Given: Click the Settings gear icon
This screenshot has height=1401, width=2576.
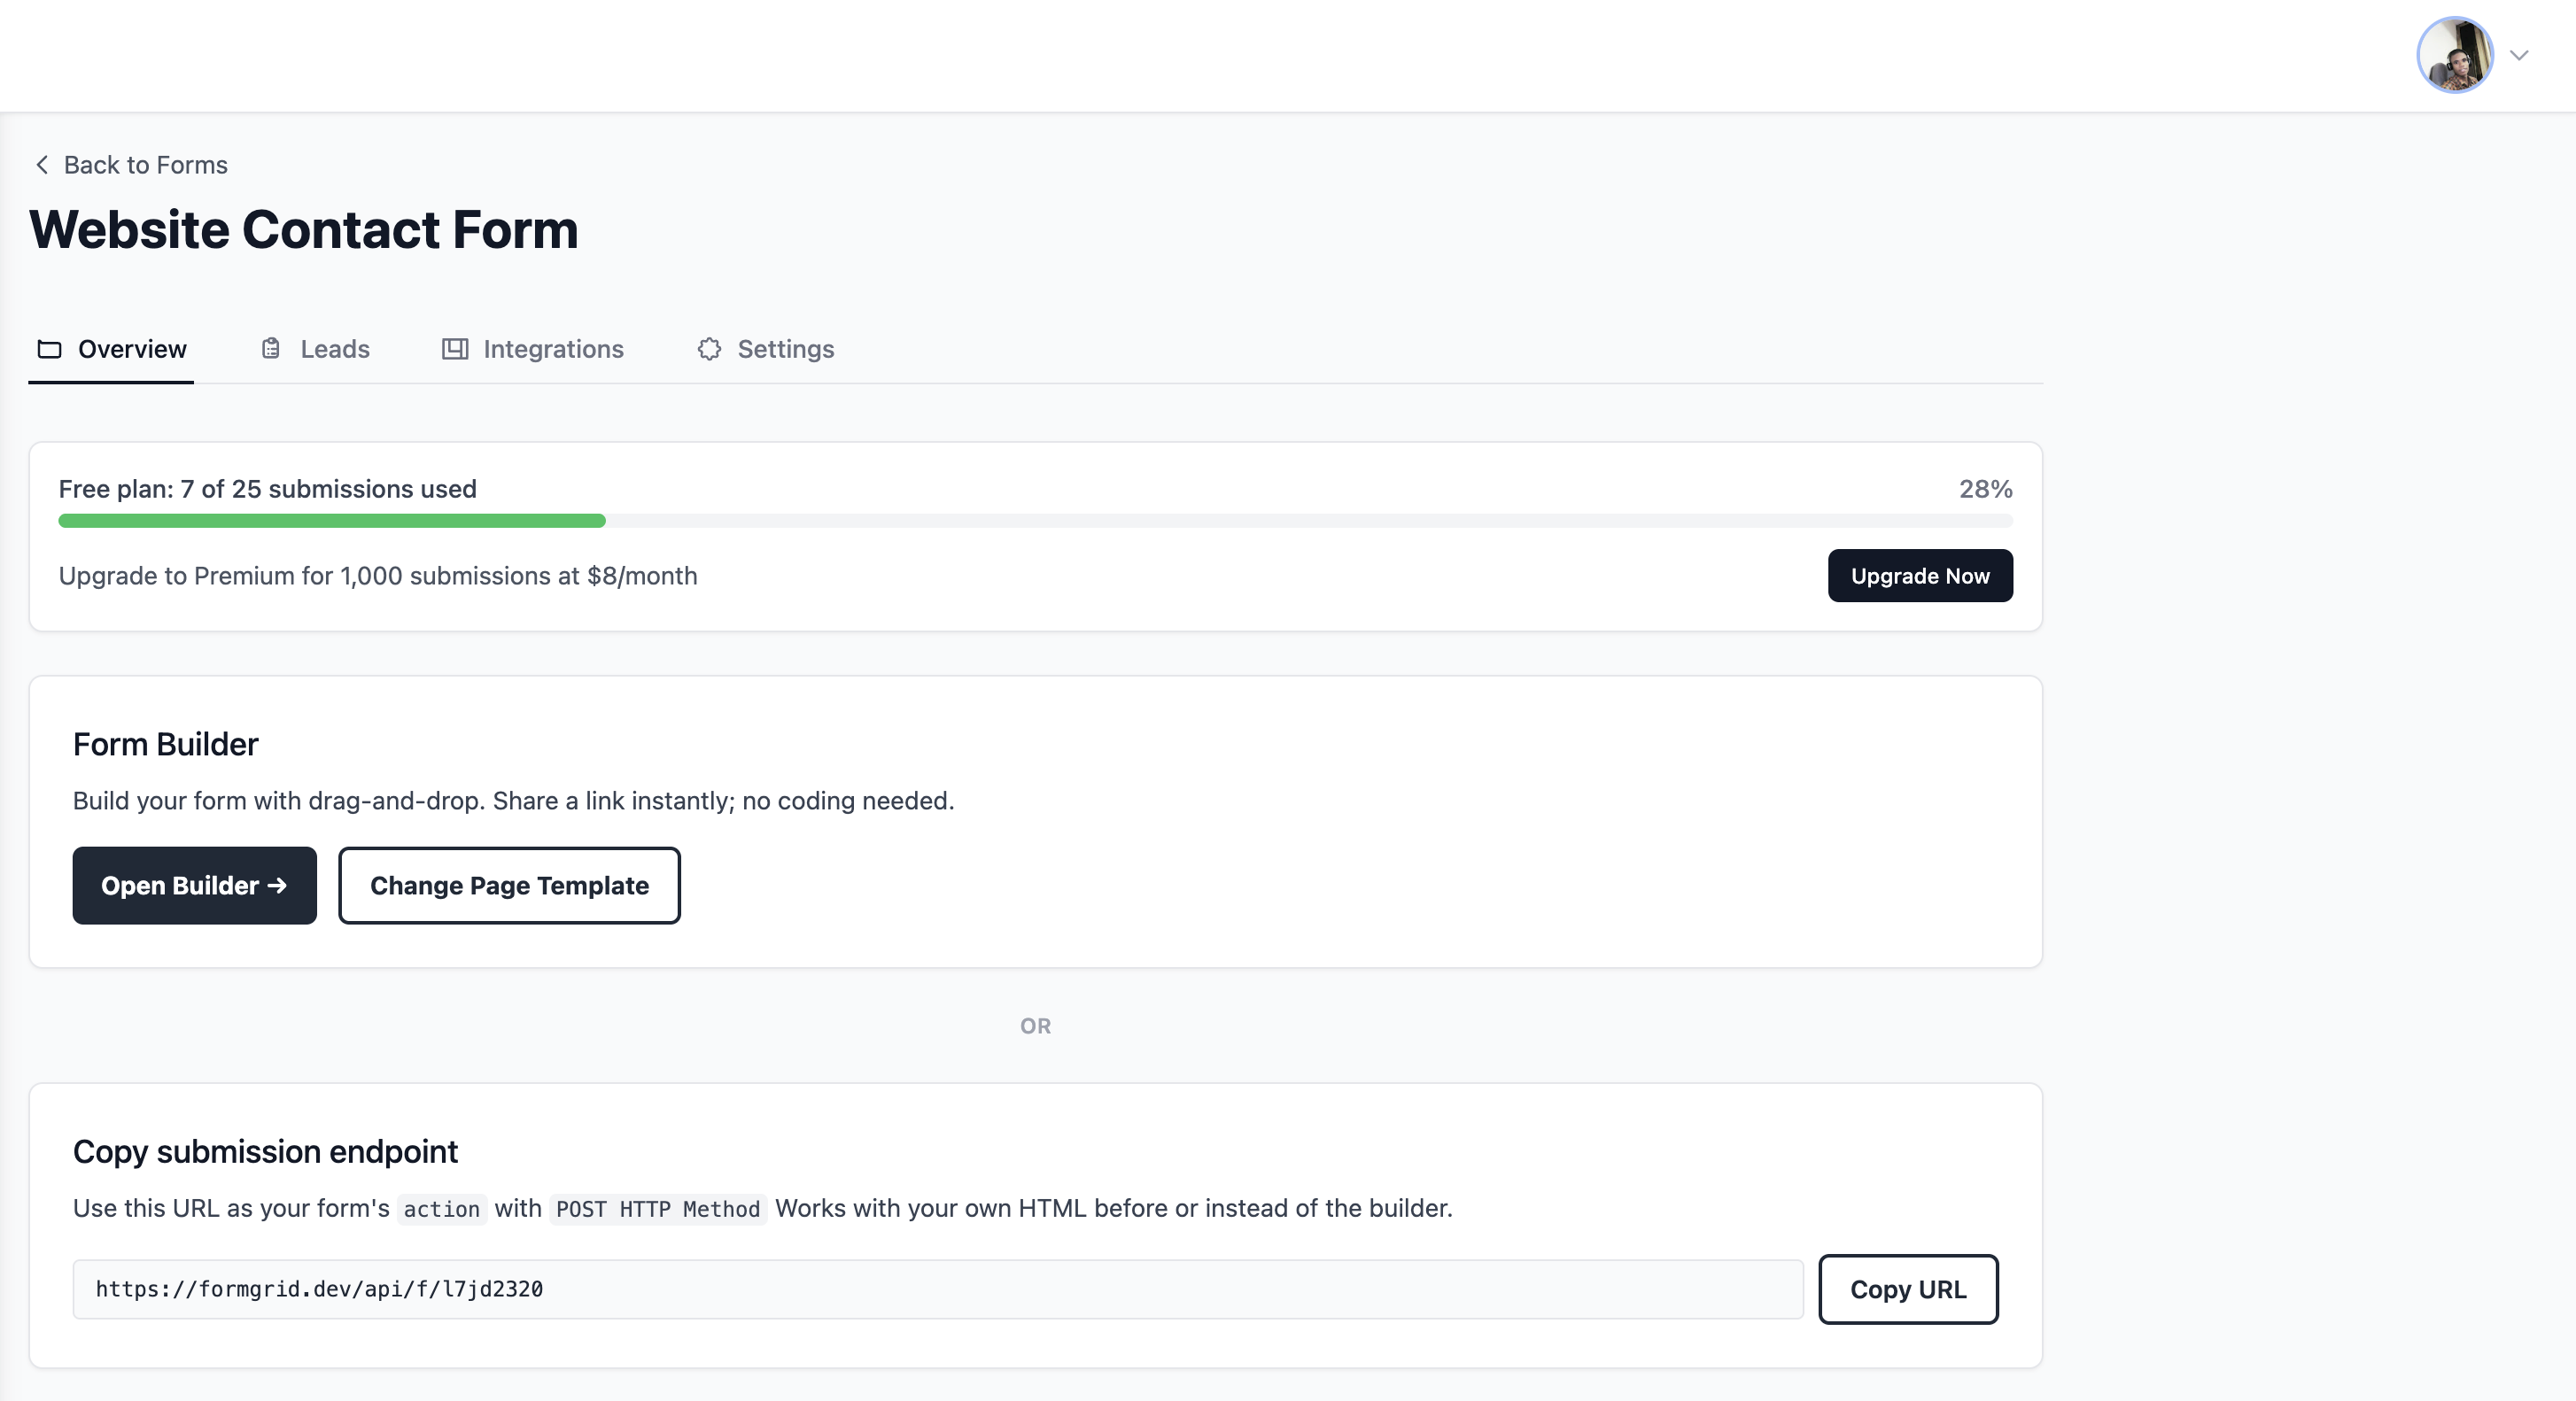Looking at the screenshot, I should [x=709, y=349].
